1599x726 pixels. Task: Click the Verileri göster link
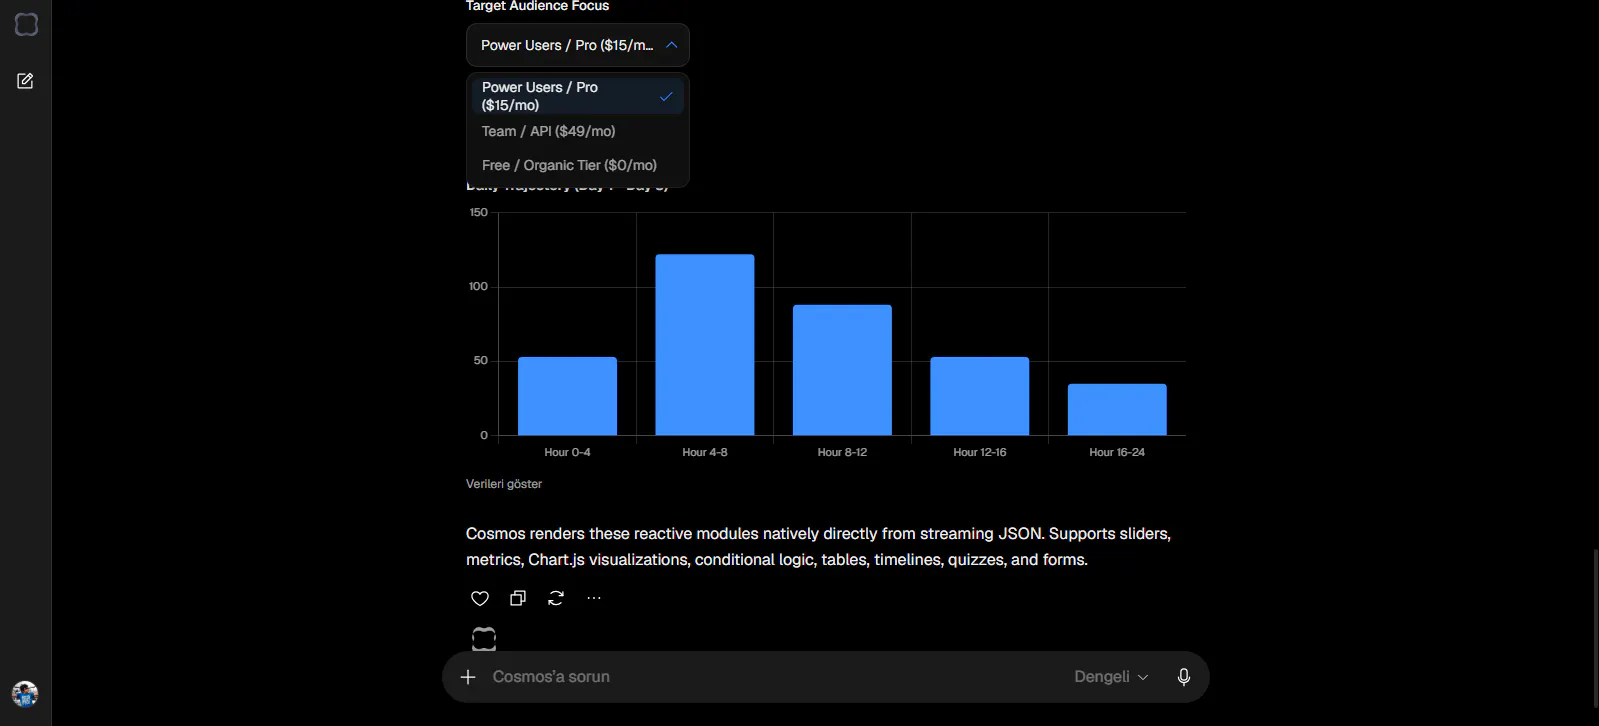pos(504,484)
